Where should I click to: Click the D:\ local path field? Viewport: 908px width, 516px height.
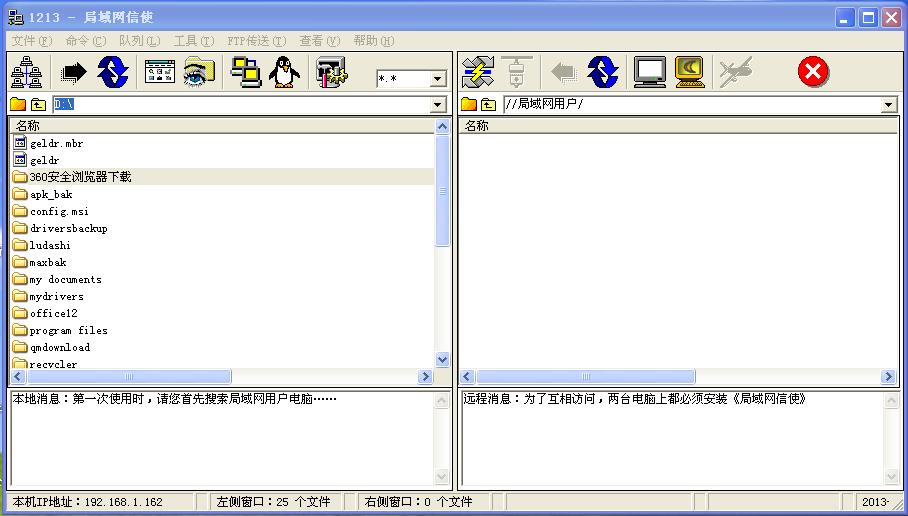pyautogui.click(x=242, y=105)
